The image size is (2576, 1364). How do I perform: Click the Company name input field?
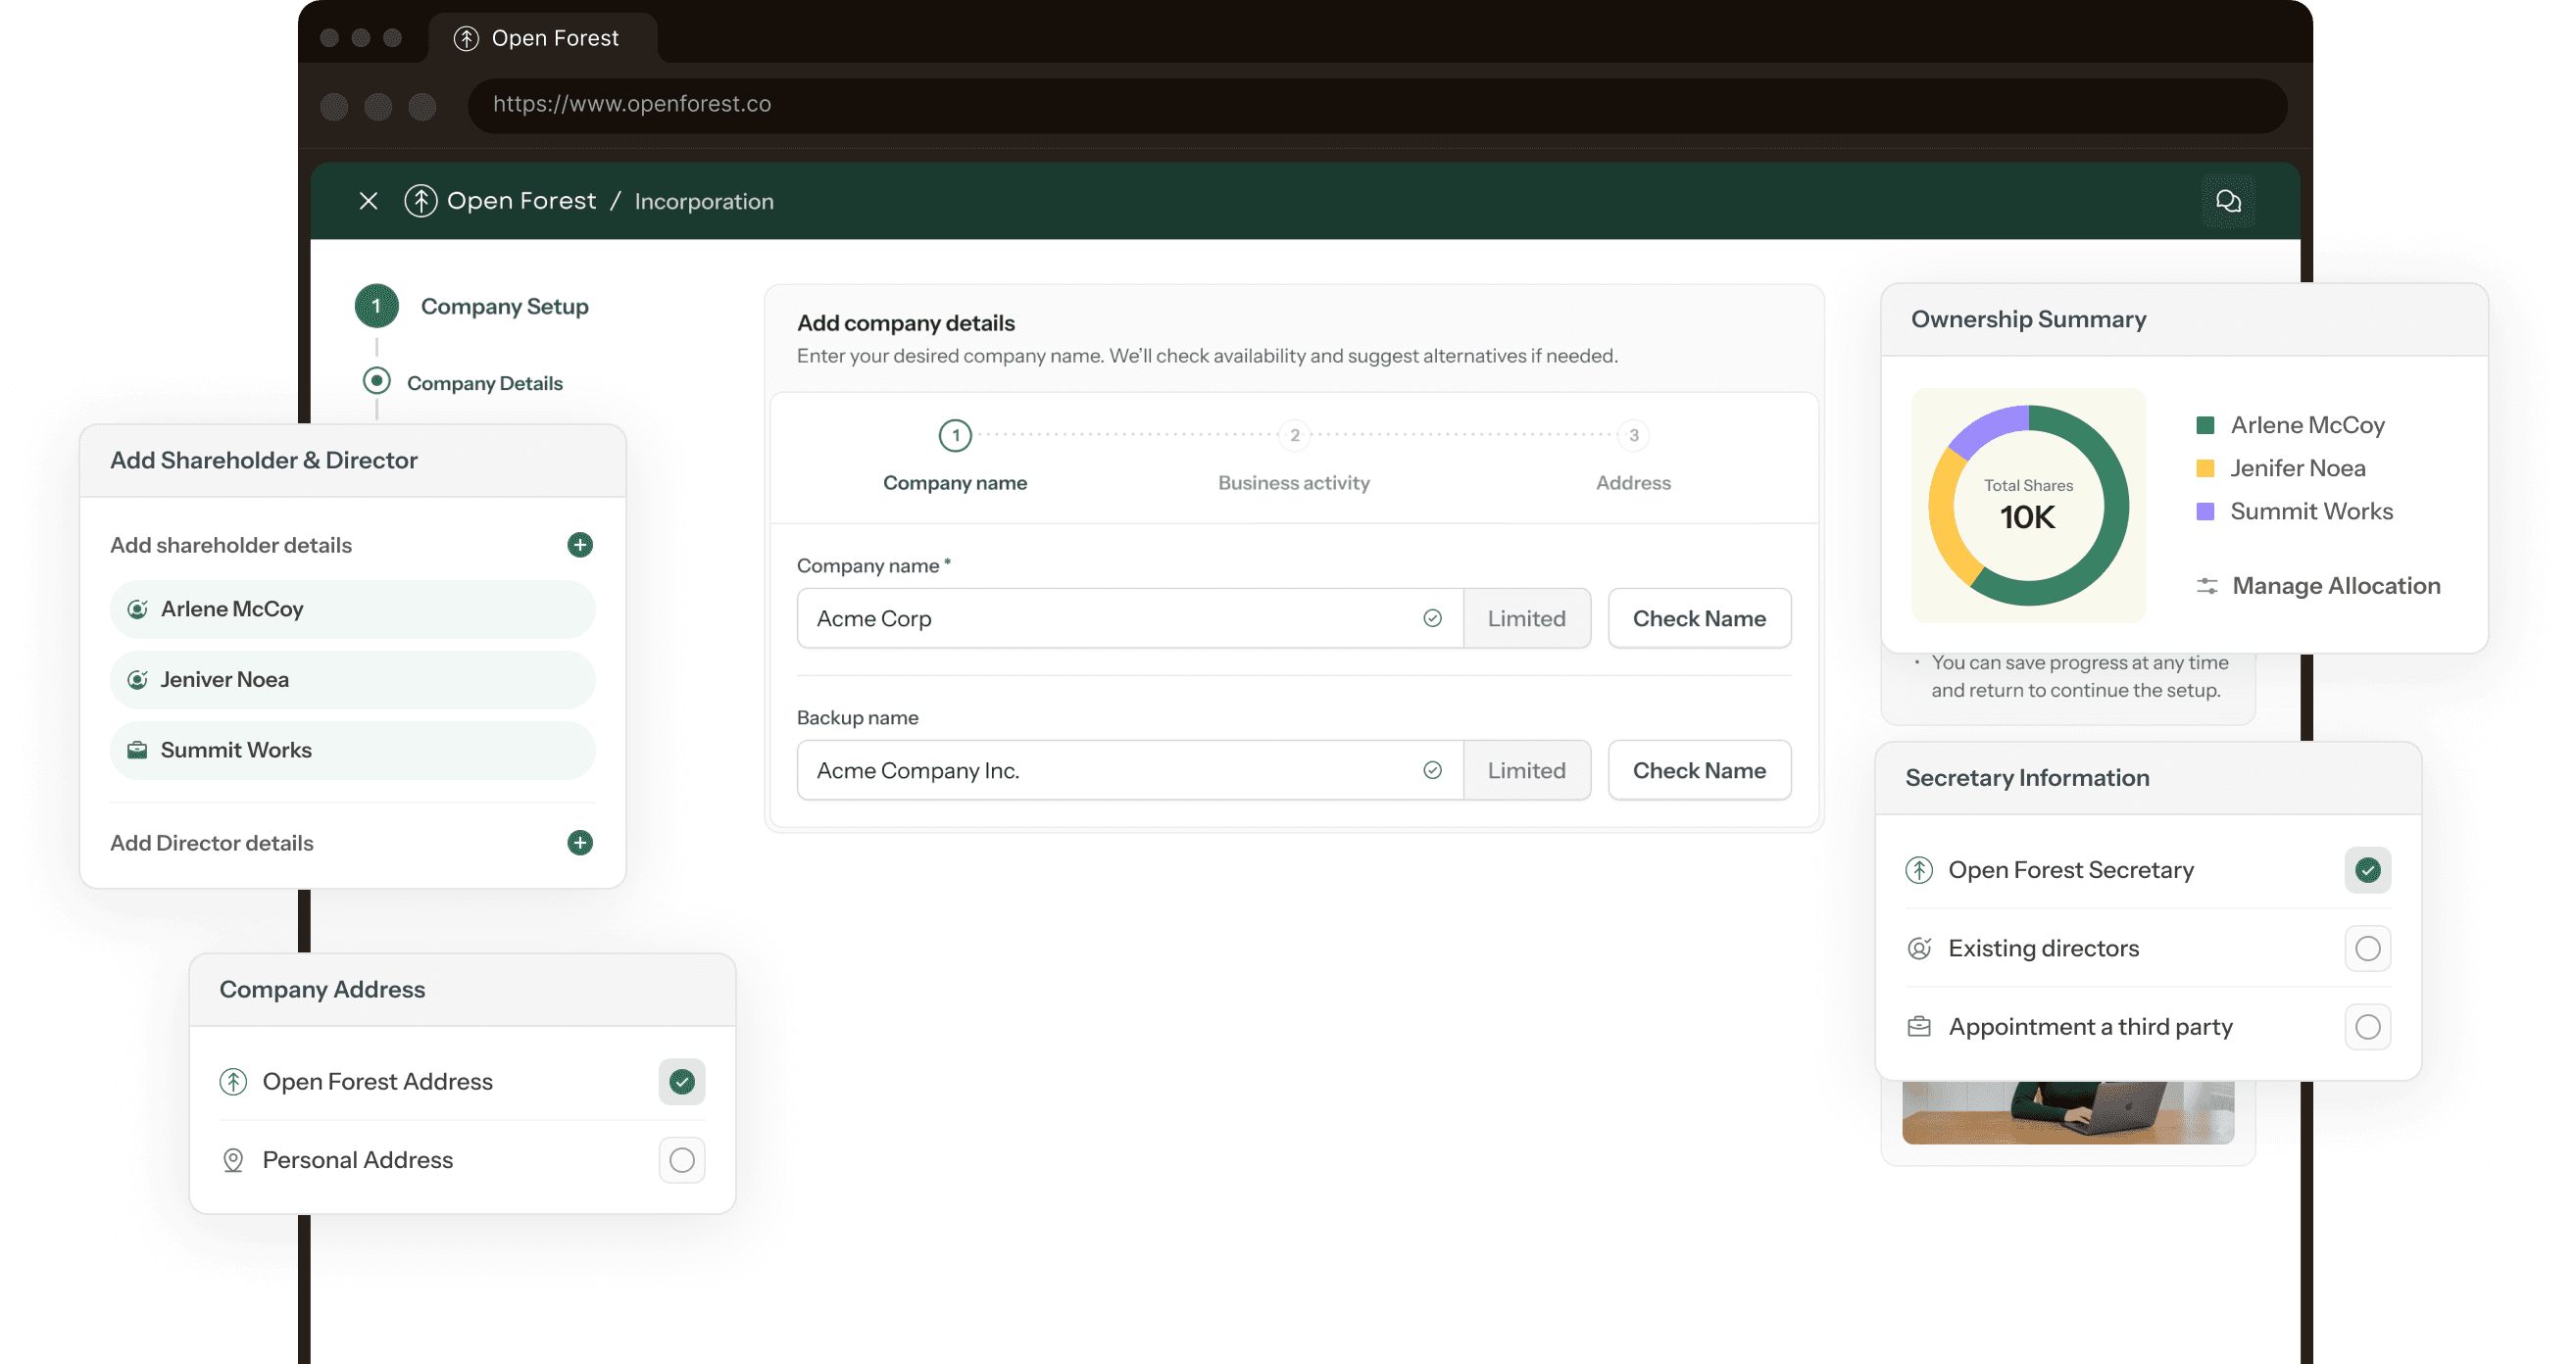(1129, 618)
